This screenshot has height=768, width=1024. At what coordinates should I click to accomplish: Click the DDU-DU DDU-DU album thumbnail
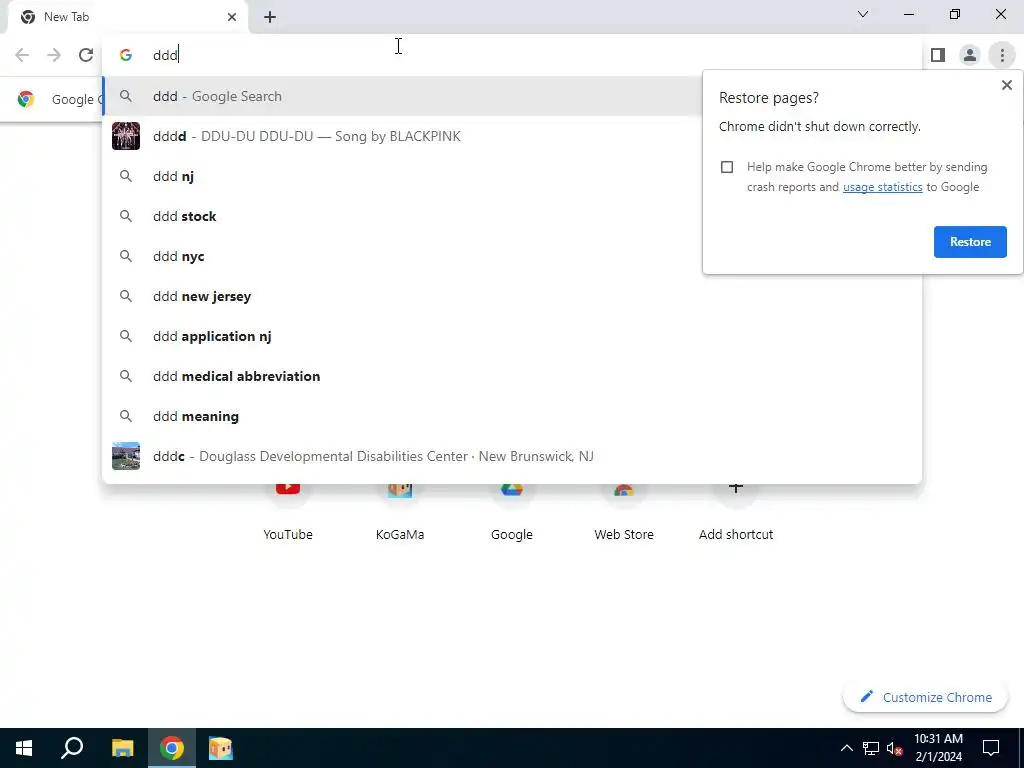(x=126, y=136)
